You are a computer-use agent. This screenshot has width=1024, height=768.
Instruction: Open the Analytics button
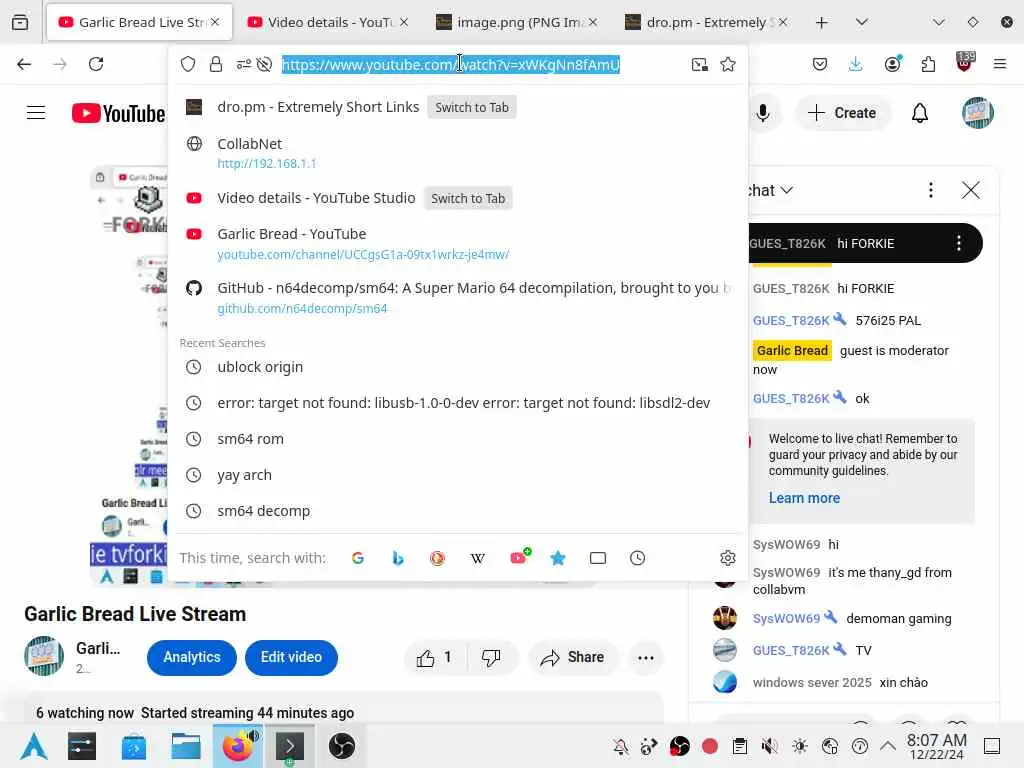[x=192, y=658]
